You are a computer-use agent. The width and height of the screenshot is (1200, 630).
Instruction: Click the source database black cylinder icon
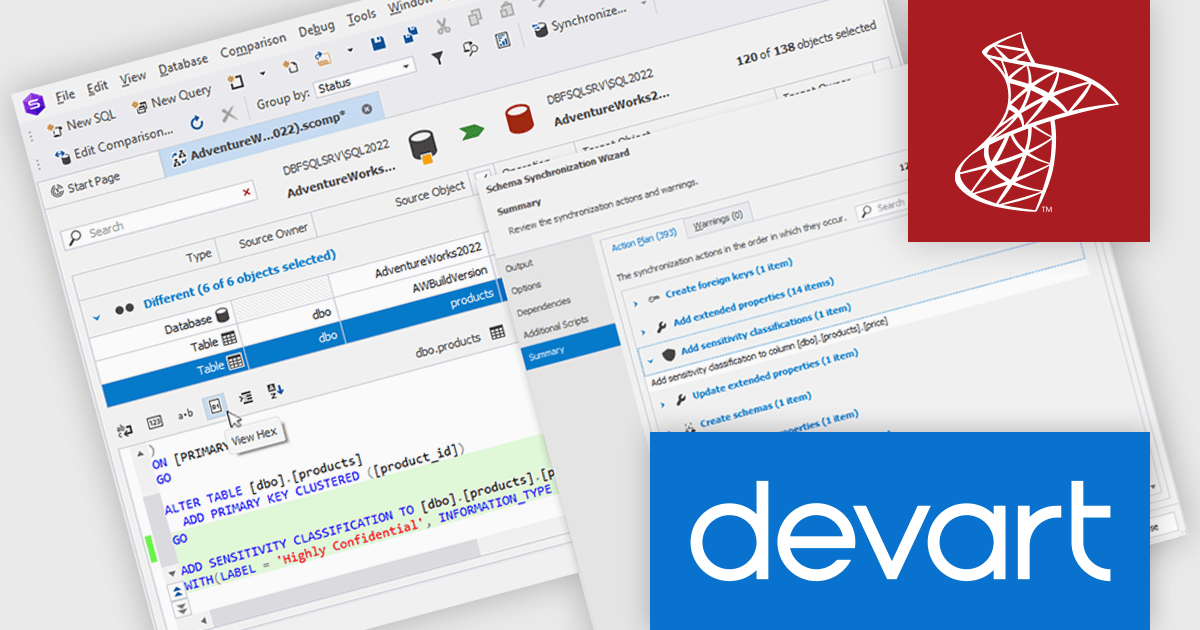(x=424, y=147)
